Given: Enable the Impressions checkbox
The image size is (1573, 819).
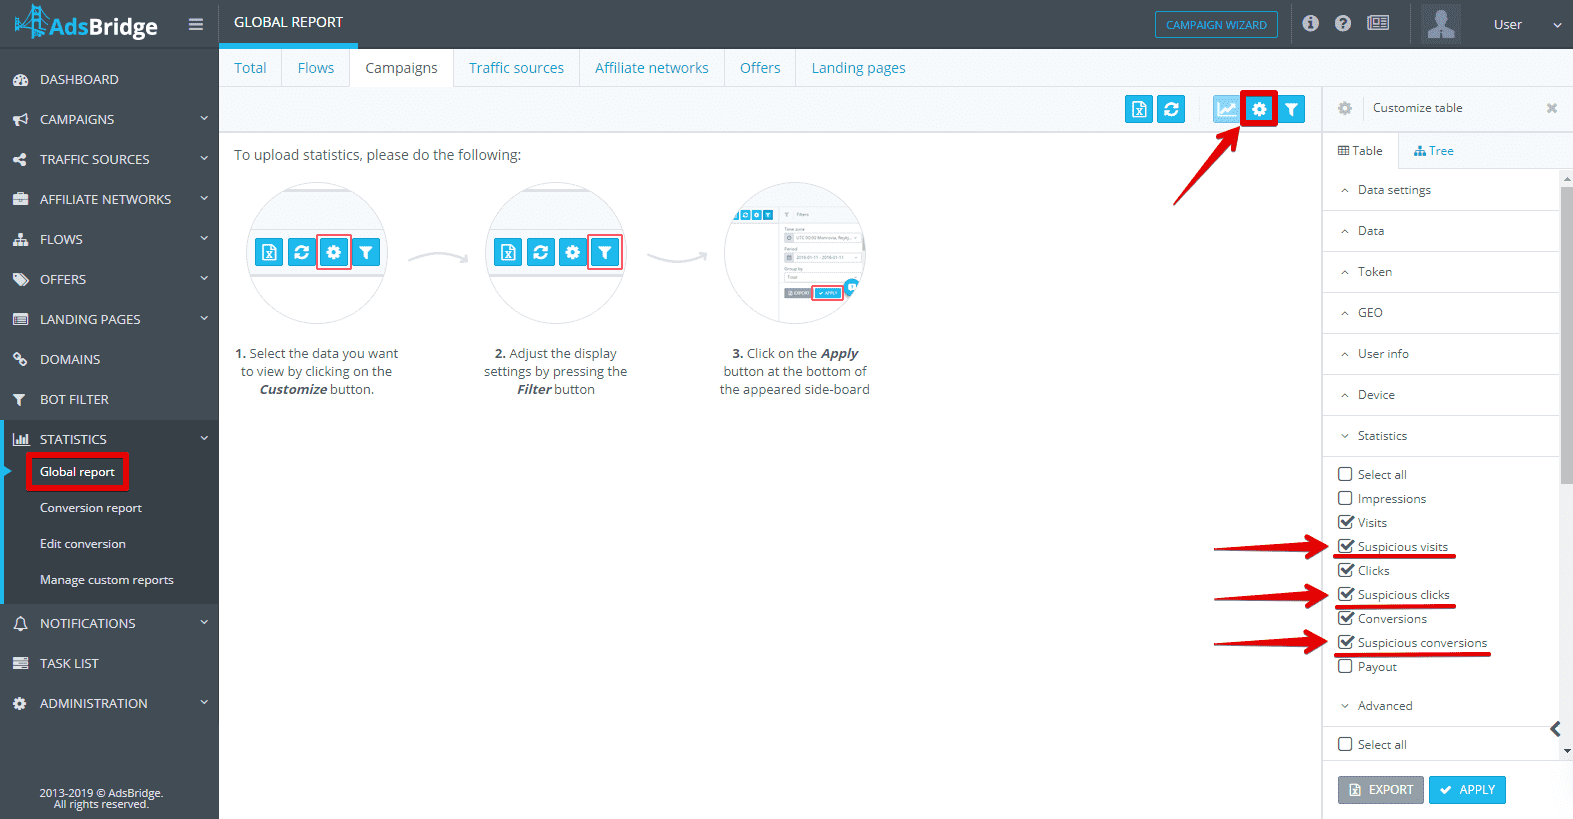Looking at the screenshot, I should pyautogui.click(x=1345, y=498).
